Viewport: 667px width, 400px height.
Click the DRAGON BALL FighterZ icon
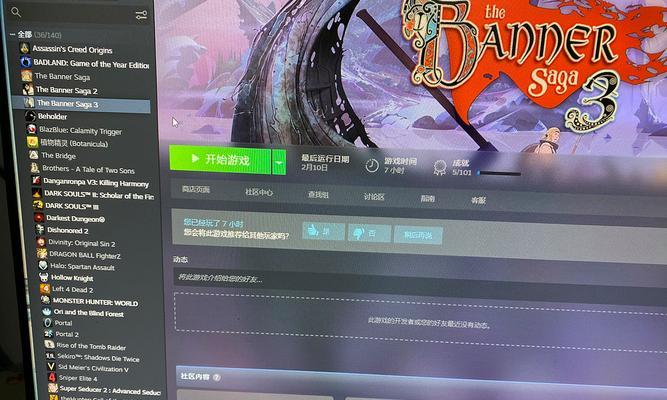[42, 254]
